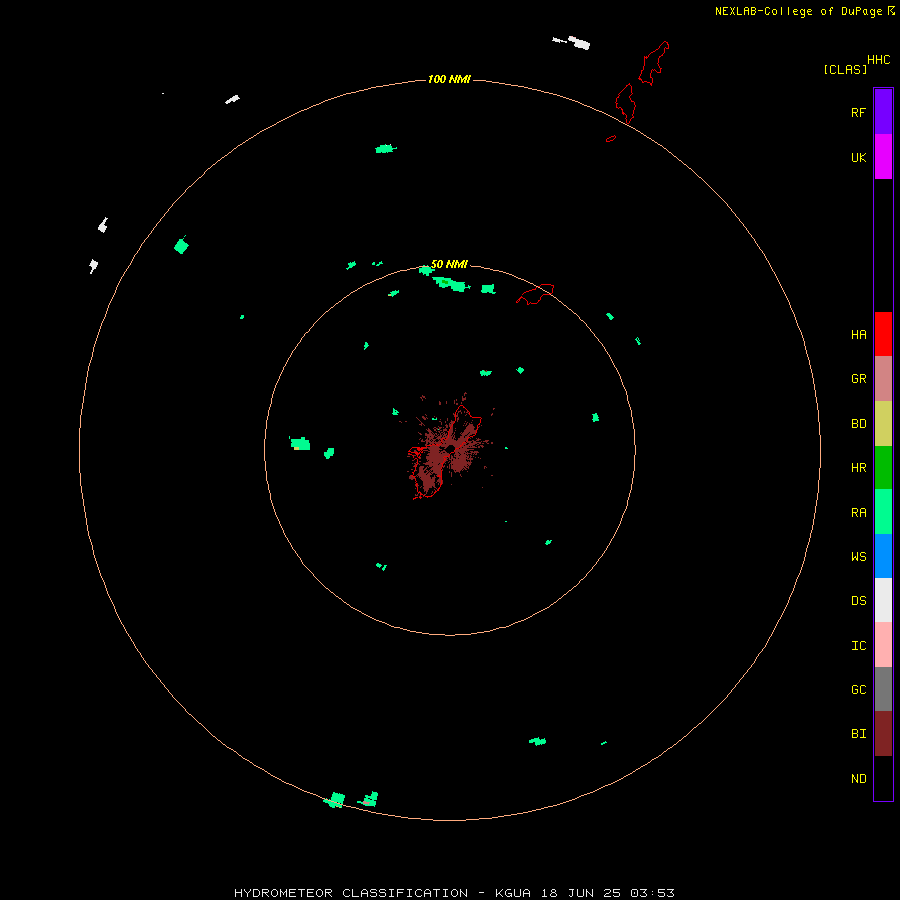Viewport: 900px width, 900px height.
Task: Select the BD yellow legend block
Action: click(883, 423)
